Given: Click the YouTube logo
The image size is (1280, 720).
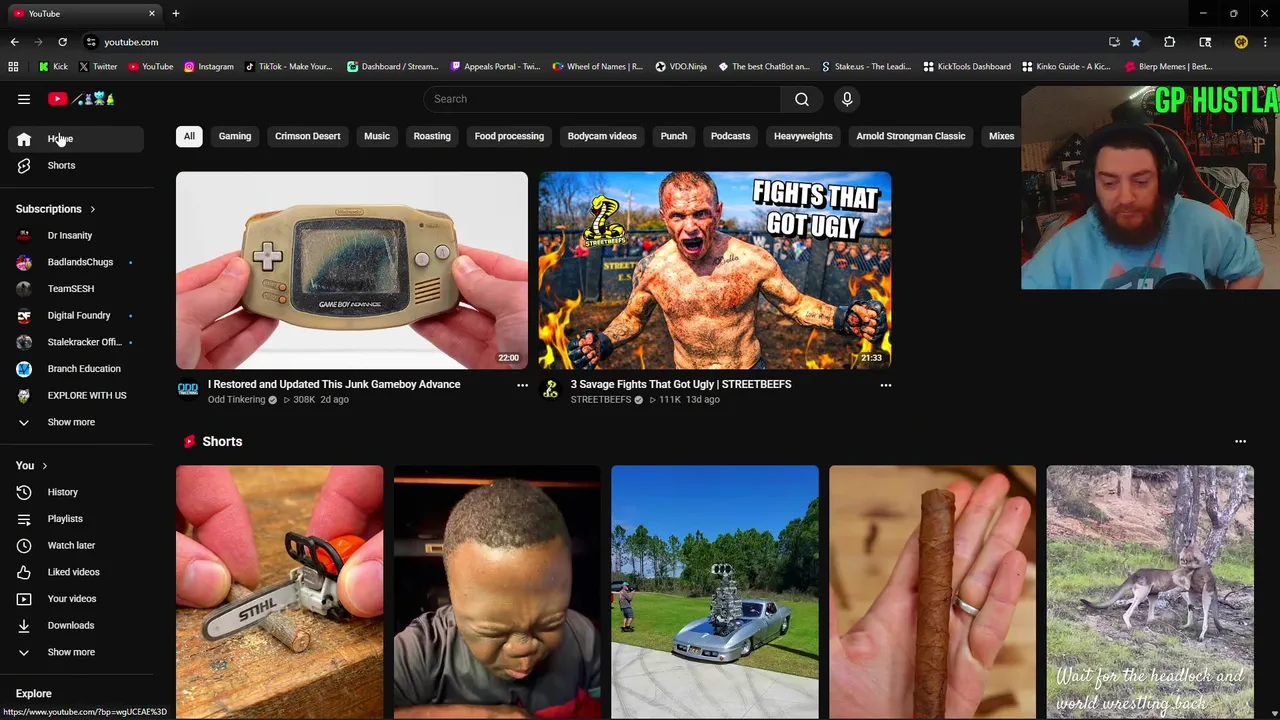Looking at the screenshot, I should coord(82,99).
